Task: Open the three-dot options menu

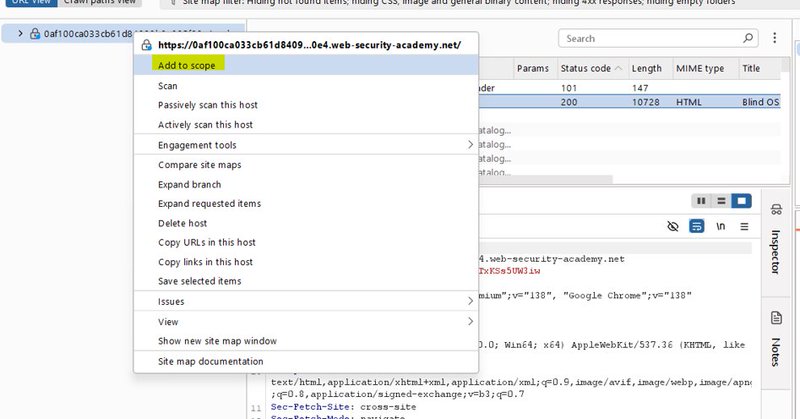Action: tap(774, 38)
